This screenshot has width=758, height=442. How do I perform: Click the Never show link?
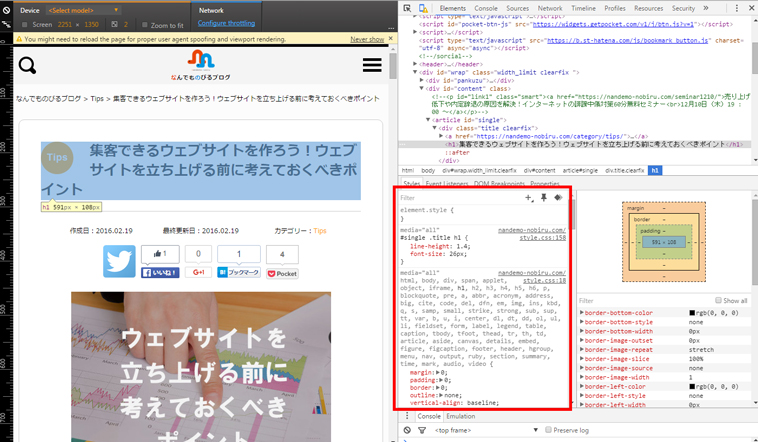[367, 39]
